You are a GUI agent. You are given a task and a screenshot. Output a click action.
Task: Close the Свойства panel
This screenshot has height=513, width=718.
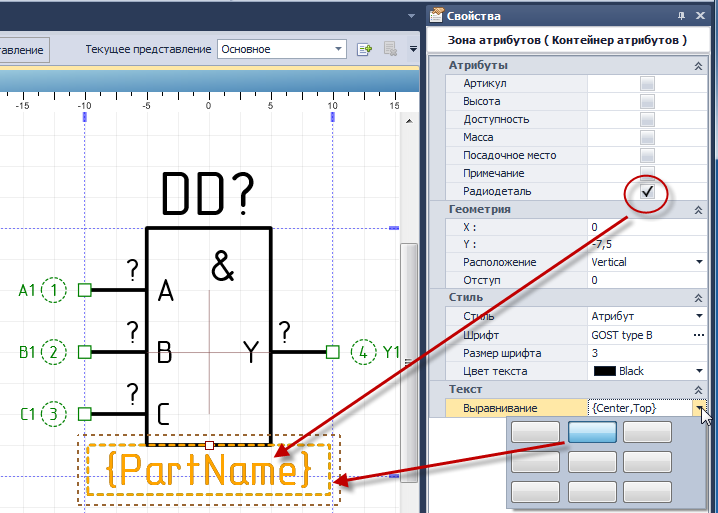coord(700,16)
